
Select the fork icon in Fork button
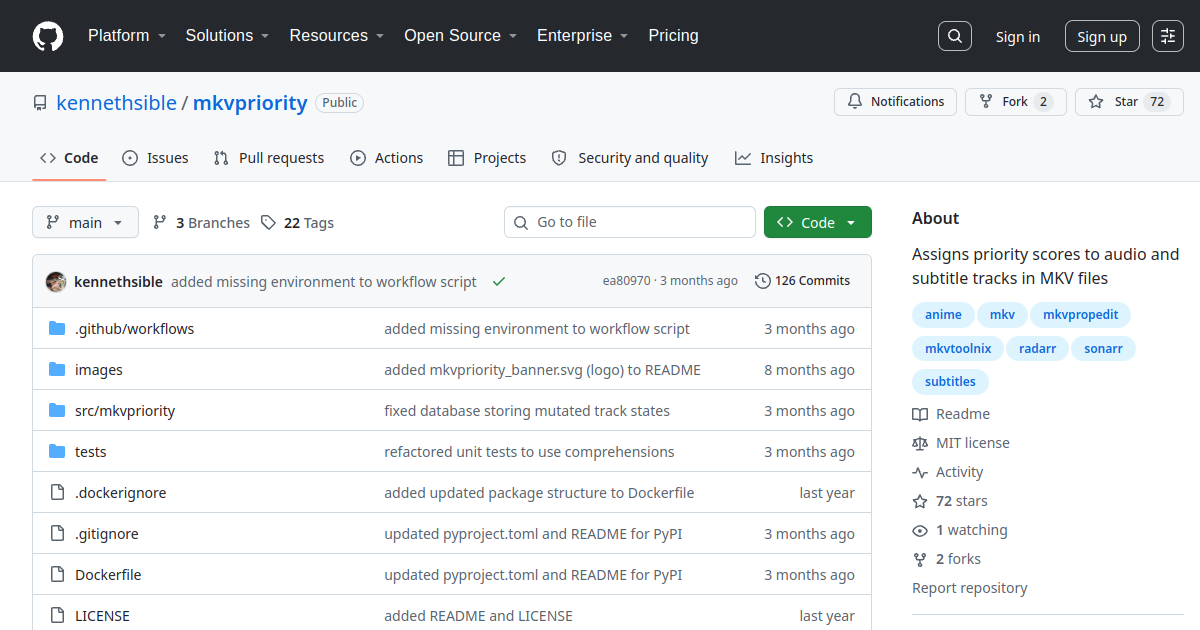pyautogui.click(x=986, y=102)
